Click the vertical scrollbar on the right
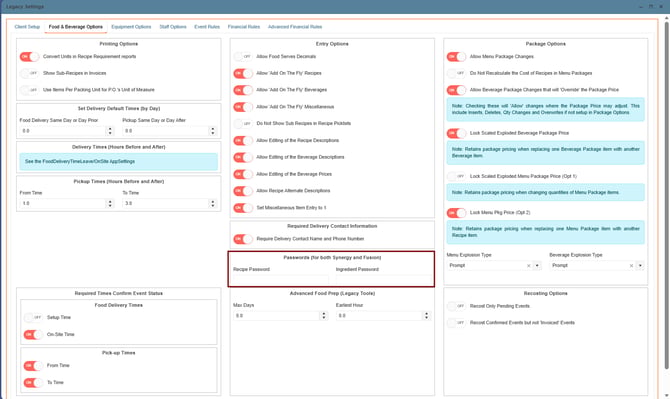The image size is (670, 399). (667, 194)
